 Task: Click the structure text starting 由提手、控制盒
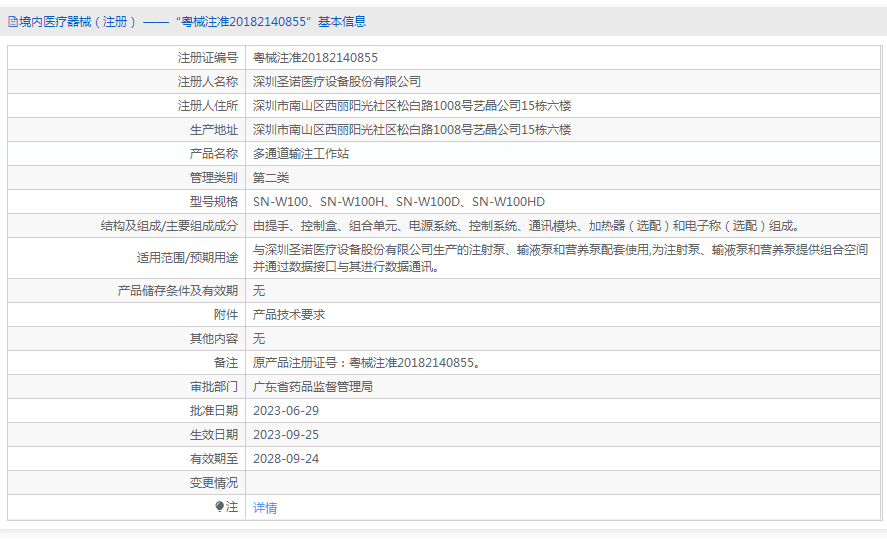click(527, 226)
